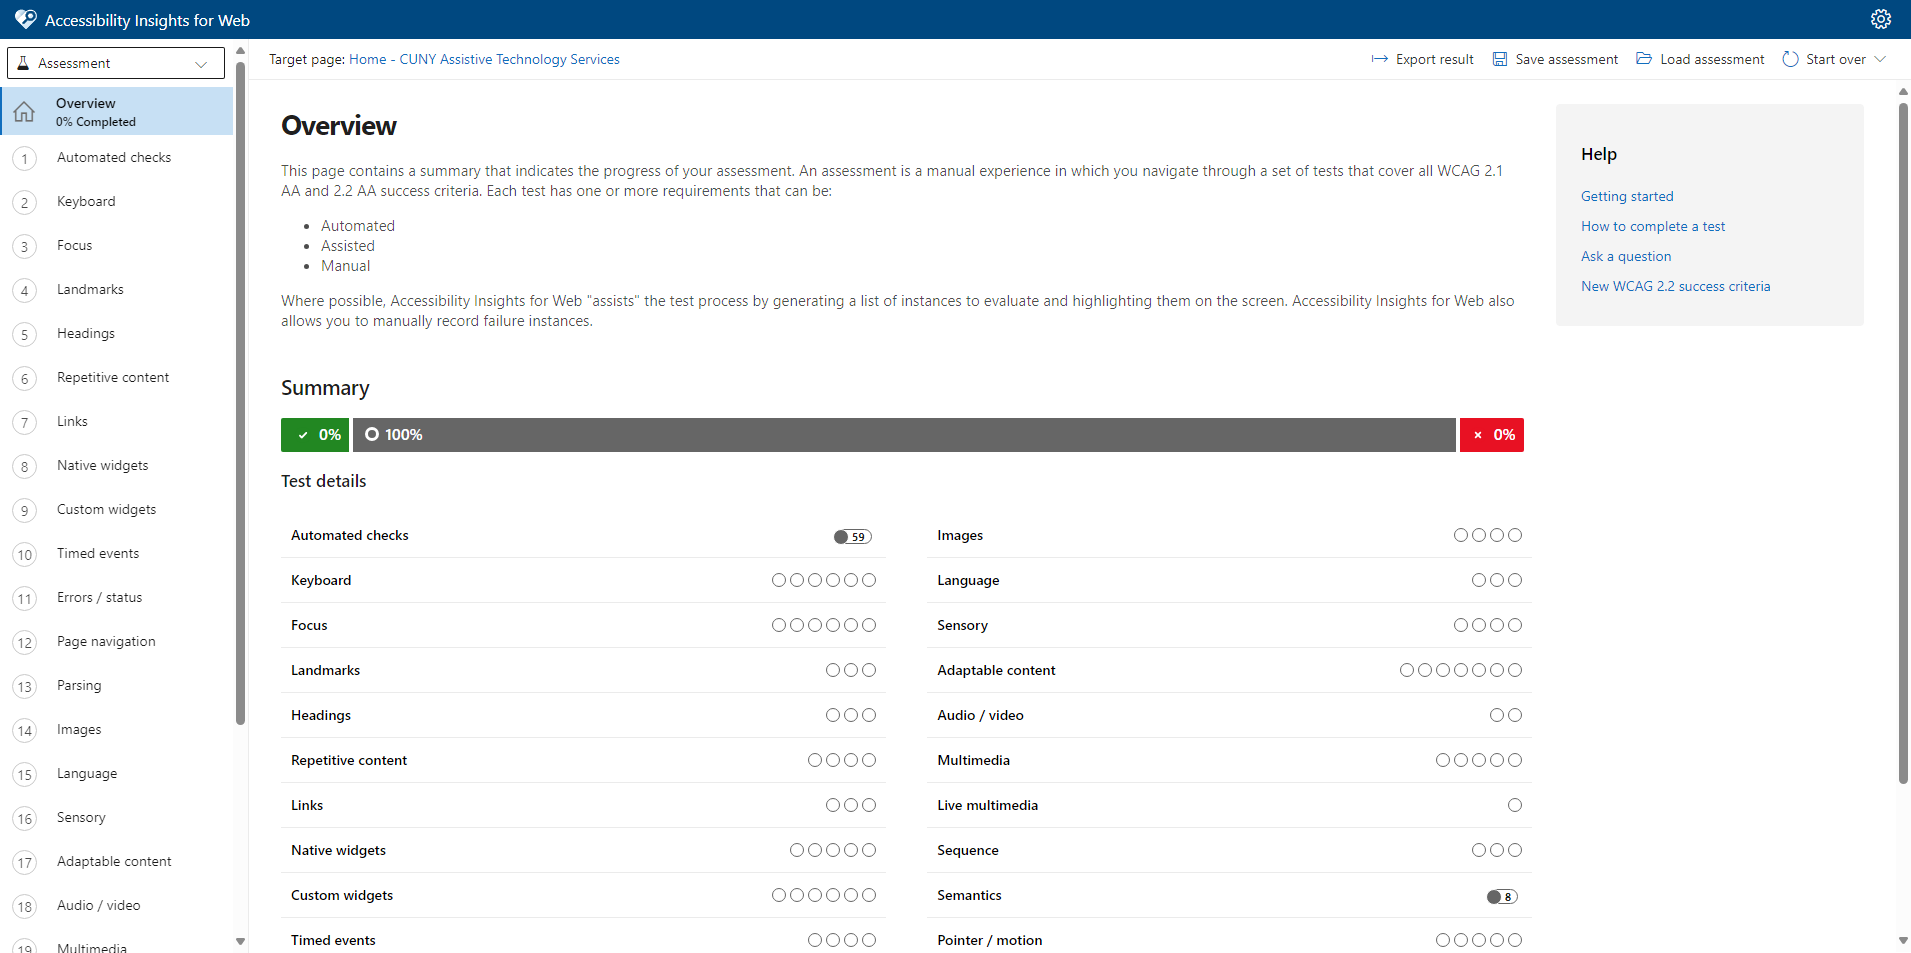Click the main page scrollbar thumb
1911x953 pixels.
click(x=1903, y=443)
